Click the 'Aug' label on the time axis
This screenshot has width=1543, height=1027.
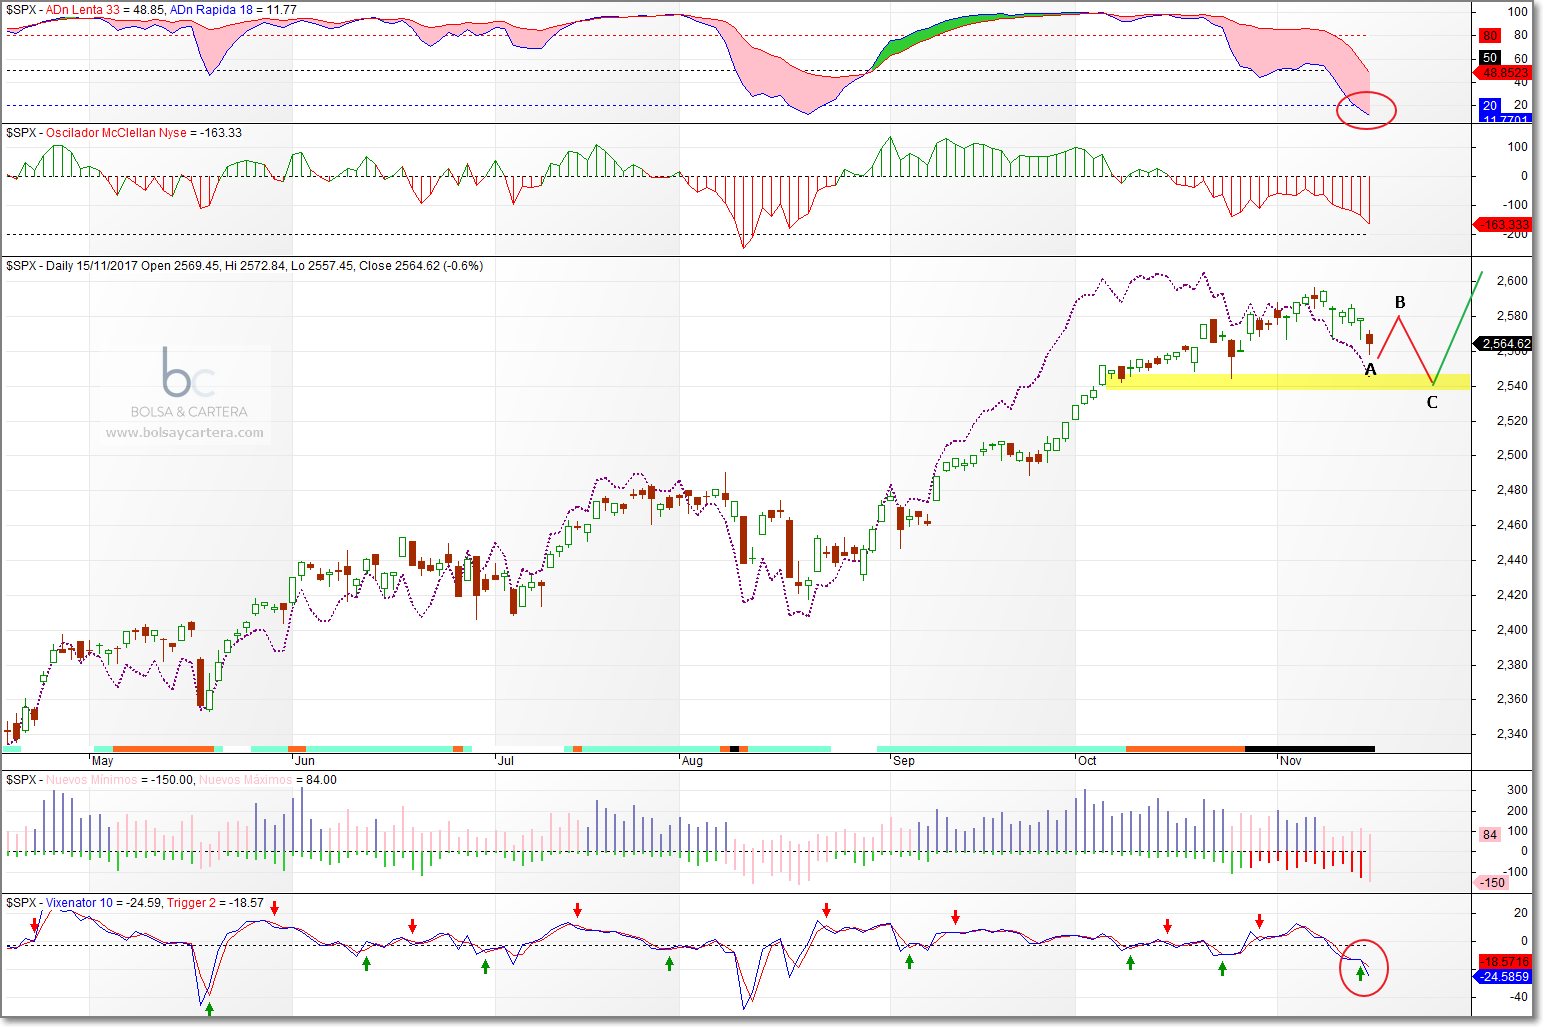[692, 761]
